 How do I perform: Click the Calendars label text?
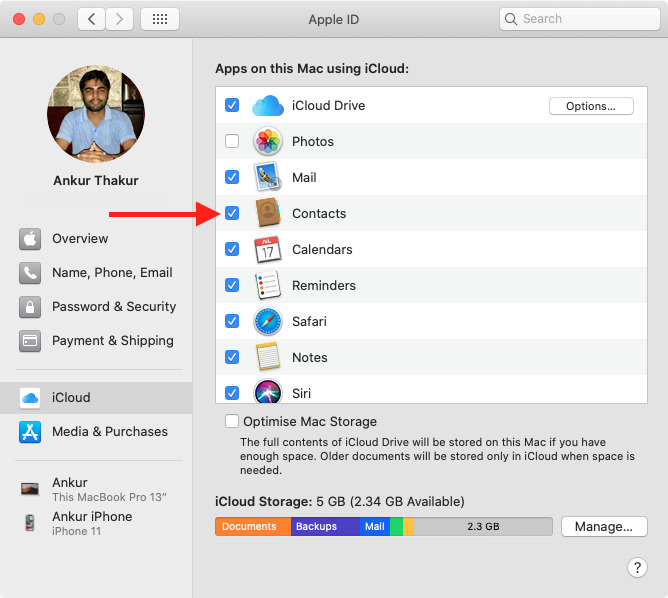click(322, 249)
